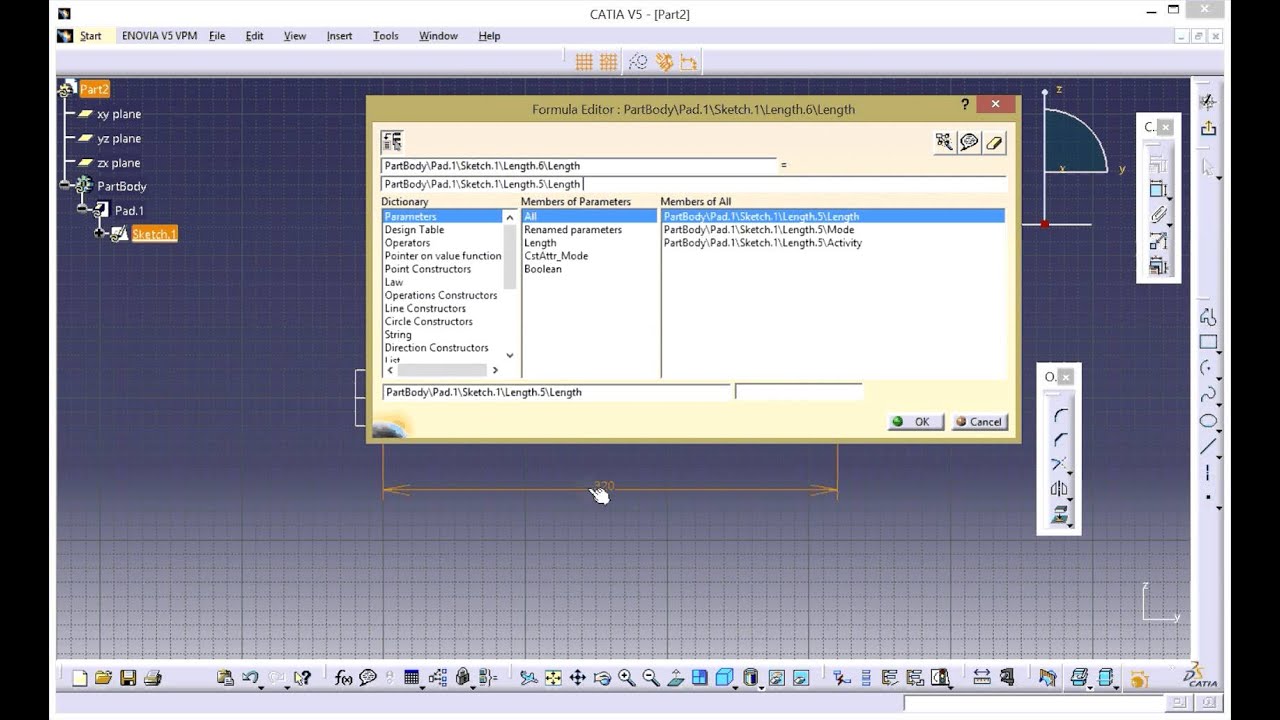This screenshot has height=720, width=1280.
Task: Open the Tools menu
Action: (x=386, y=36)
